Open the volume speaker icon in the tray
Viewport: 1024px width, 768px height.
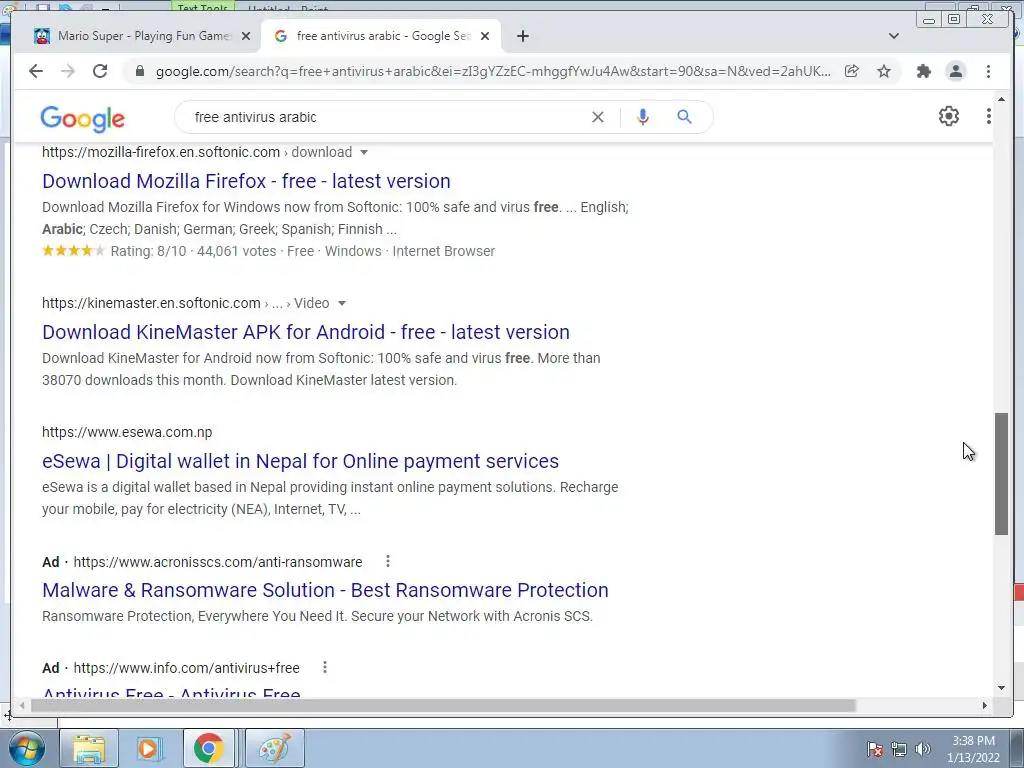click(x=923, y=749)
